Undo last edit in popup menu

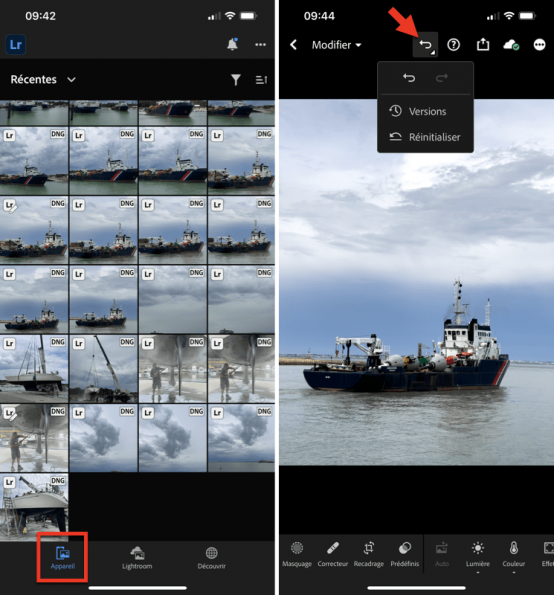coord(409,78)
